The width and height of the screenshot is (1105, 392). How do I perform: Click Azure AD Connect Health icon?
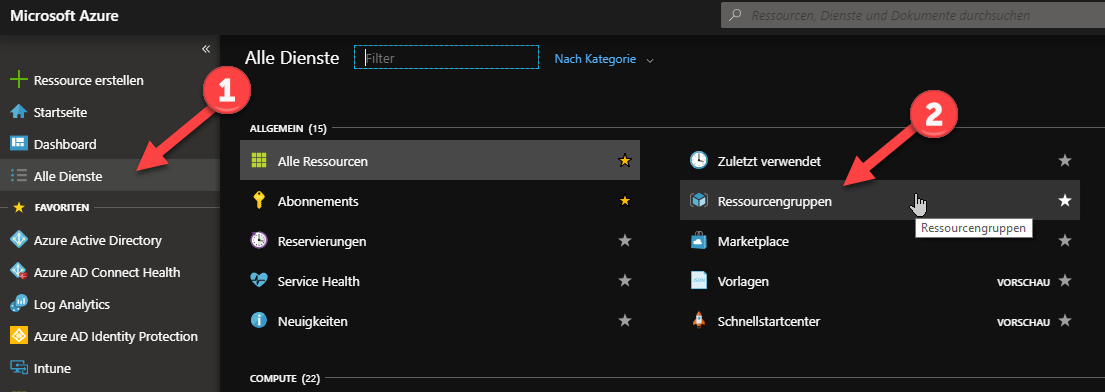18,272
